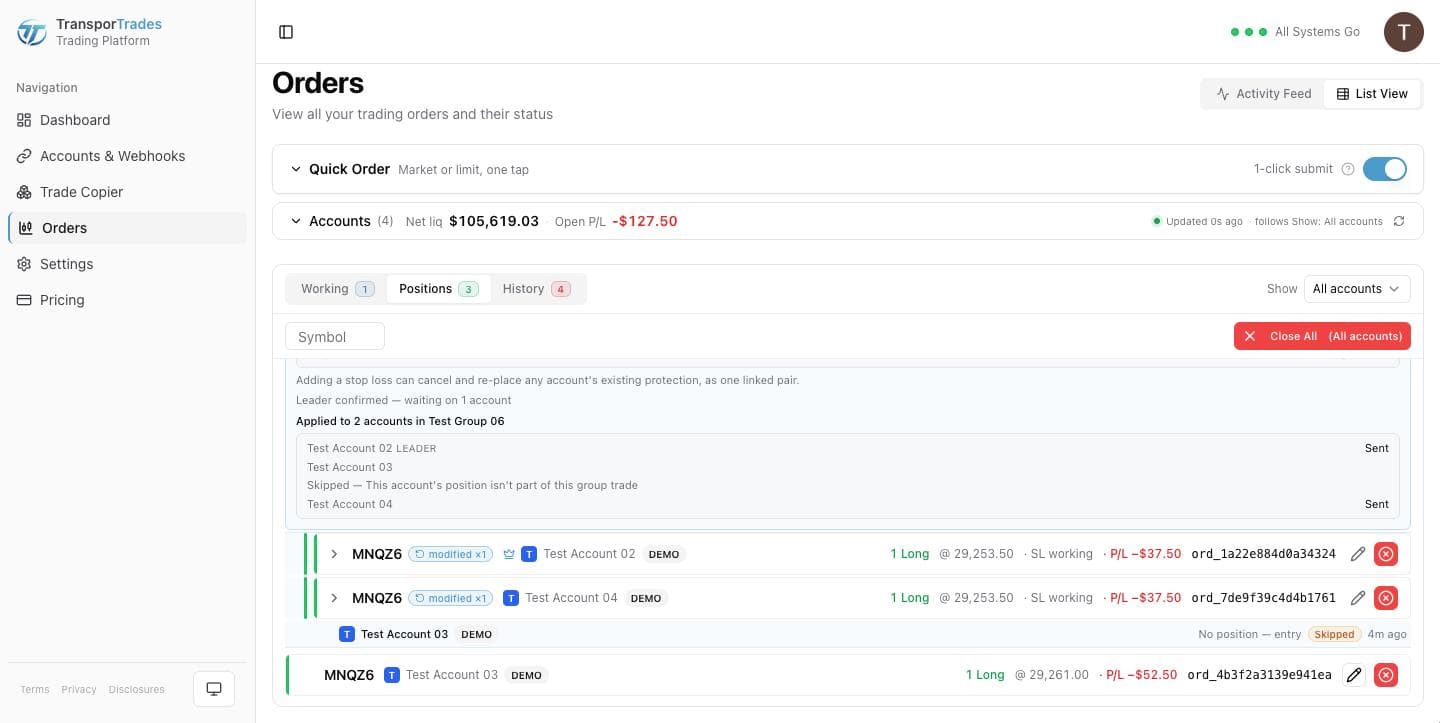Refresh the accounts summary
Image resolution: width=1440 pixels, height=723 pixels.
1399,221
